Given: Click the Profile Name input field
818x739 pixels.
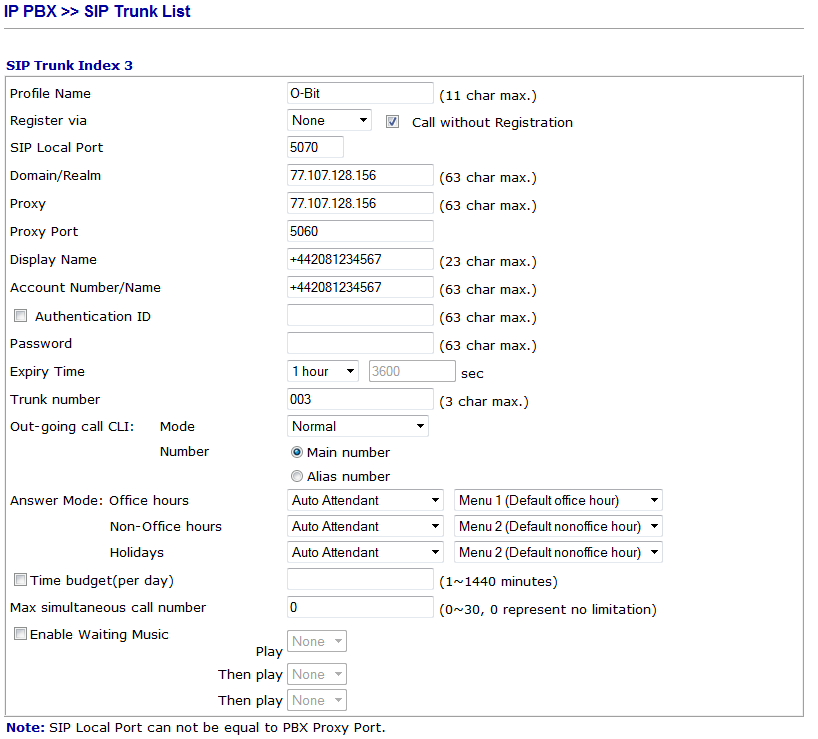Looking at the screenshot, I should pyautogui.click(x=360, y=94).
